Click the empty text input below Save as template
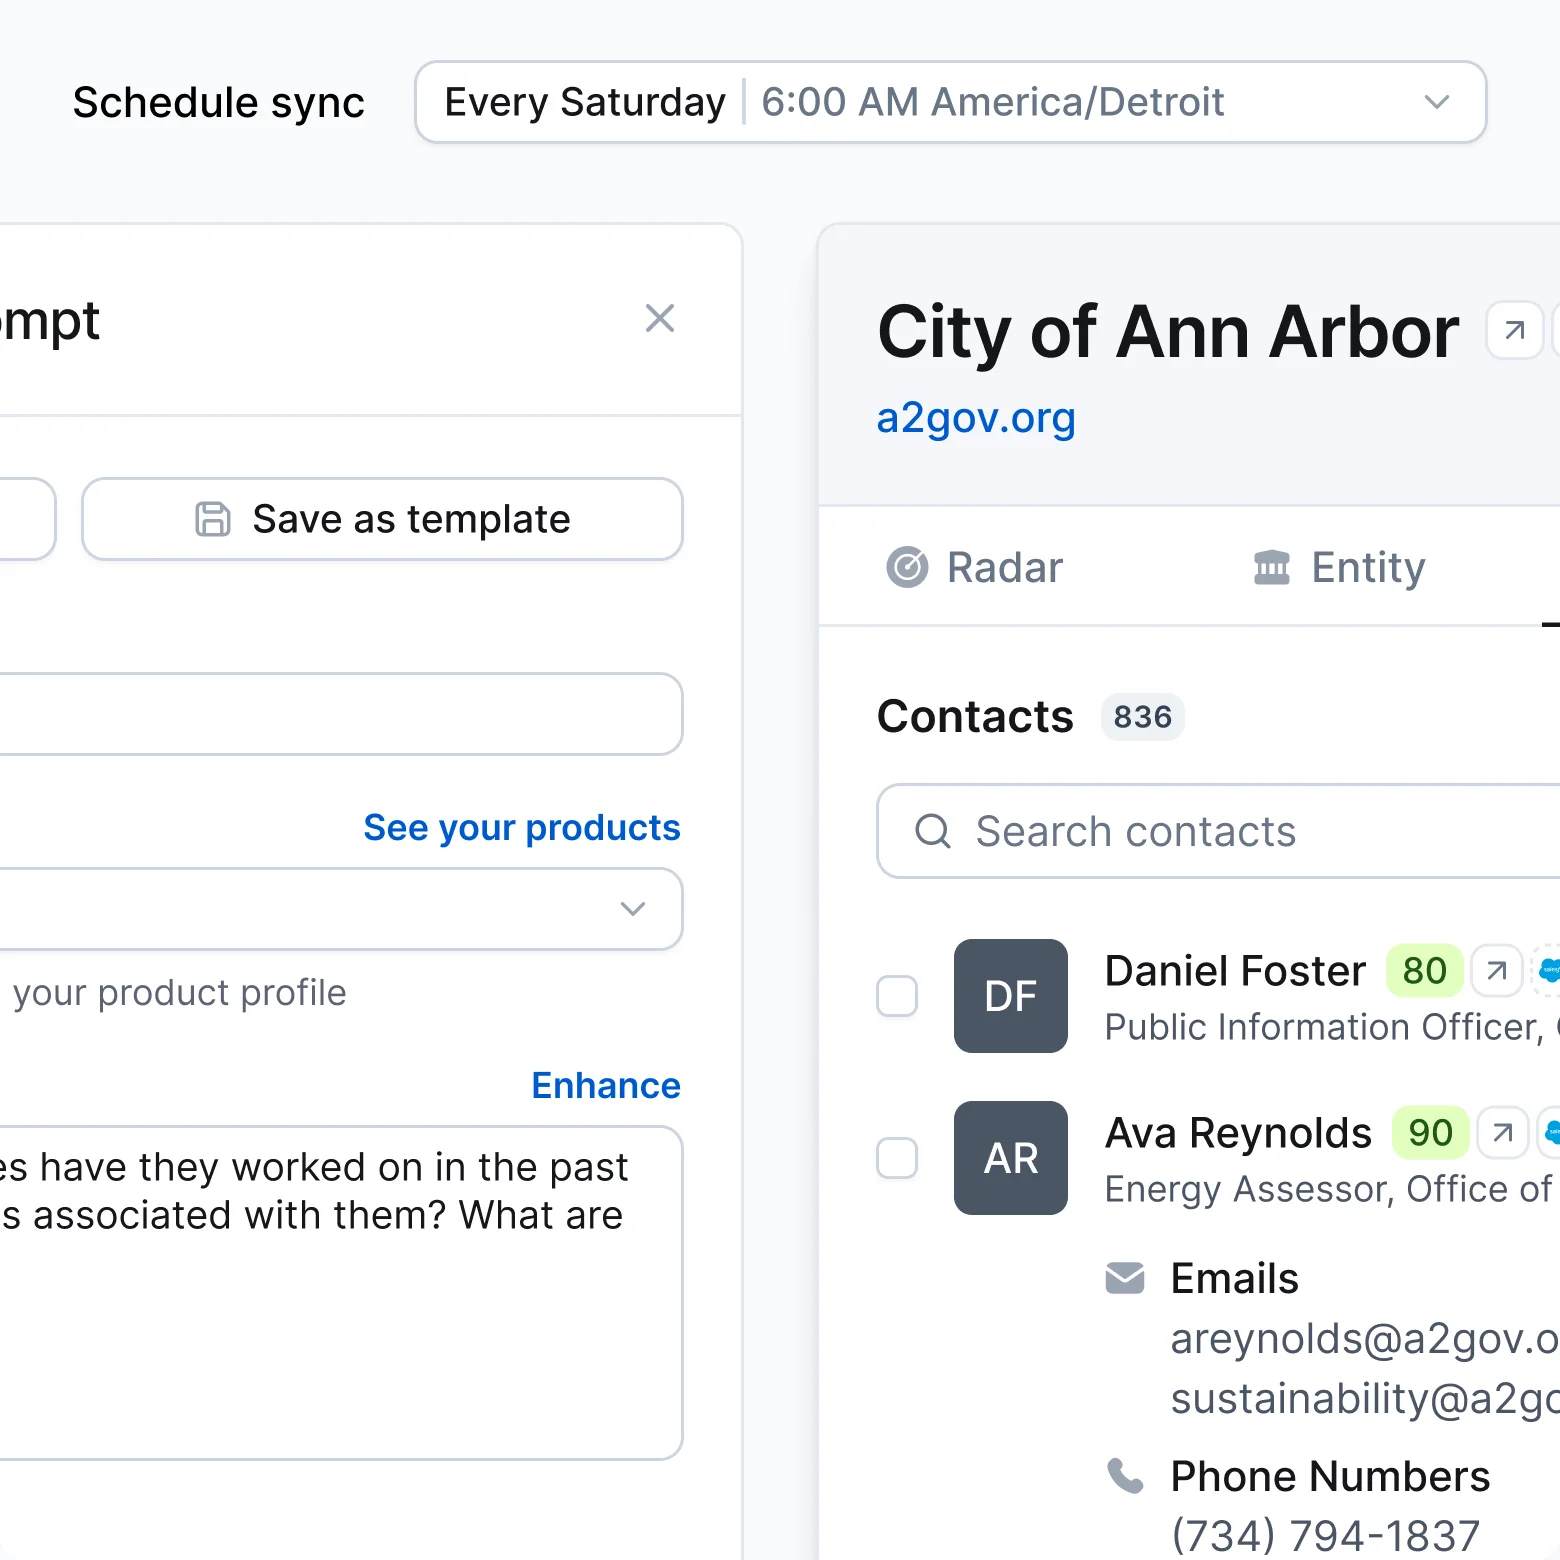 (x=340, y=714)
